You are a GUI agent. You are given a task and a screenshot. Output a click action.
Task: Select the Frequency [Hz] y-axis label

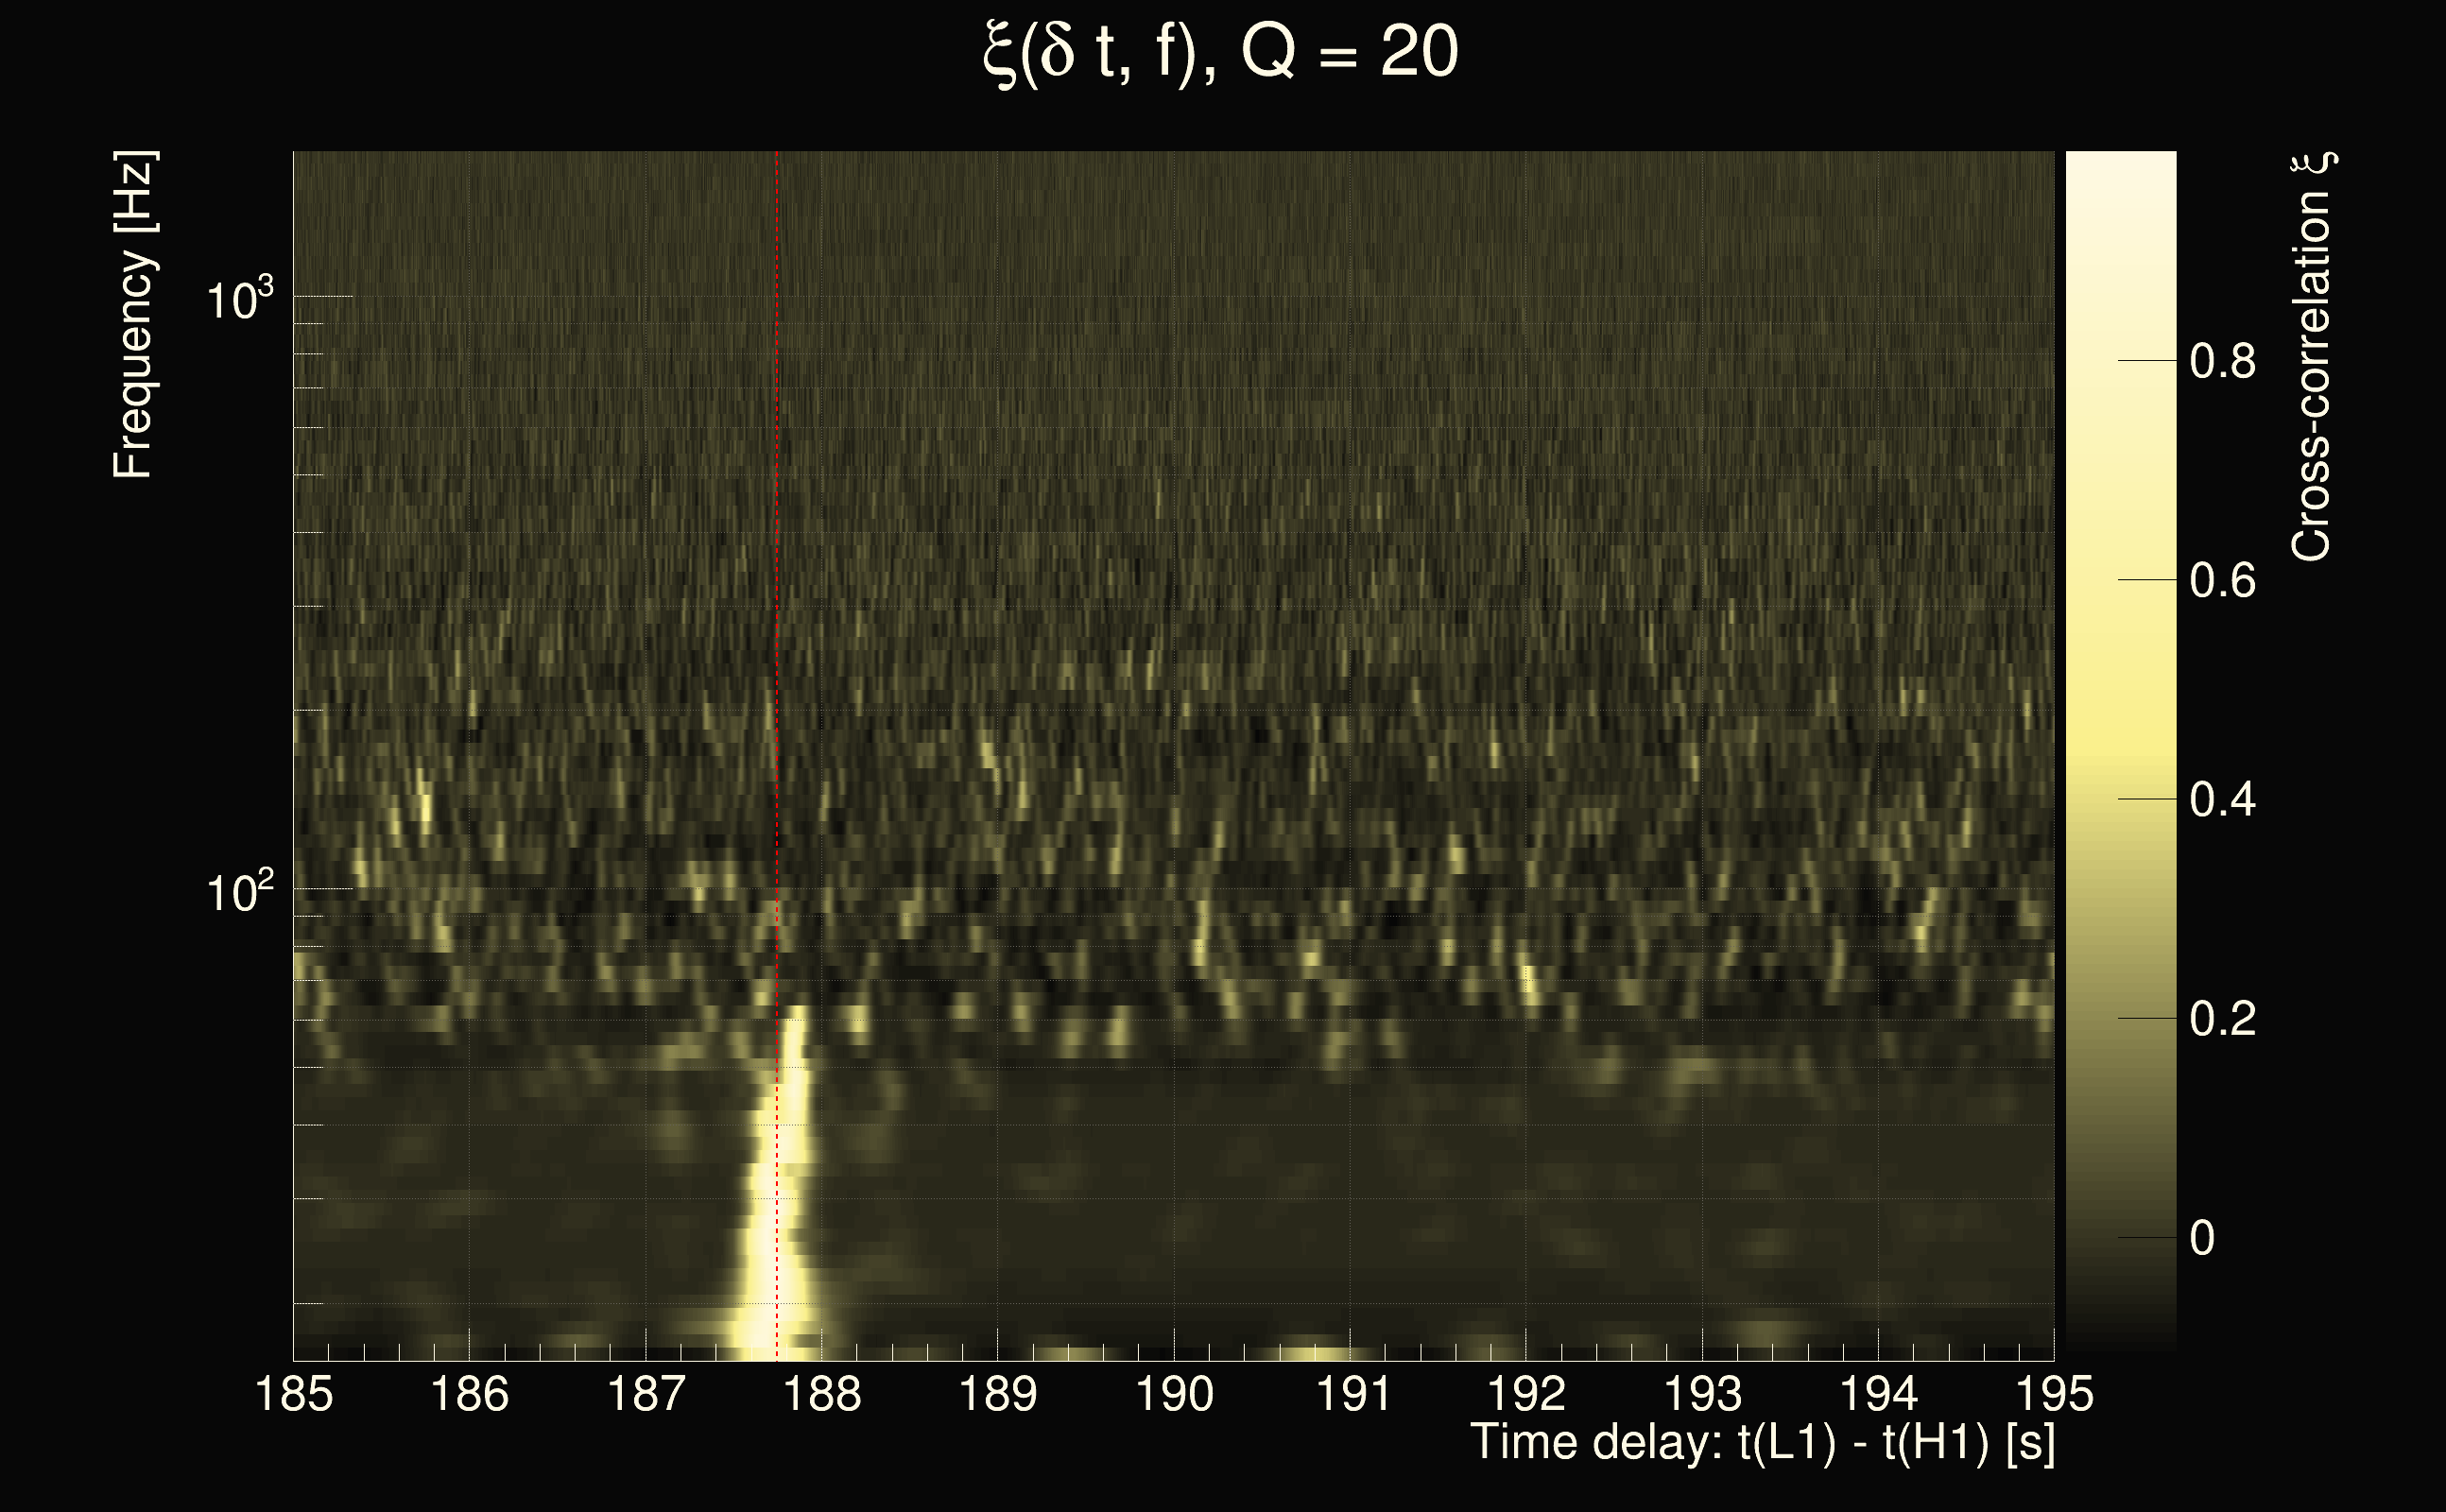point(133,315)
